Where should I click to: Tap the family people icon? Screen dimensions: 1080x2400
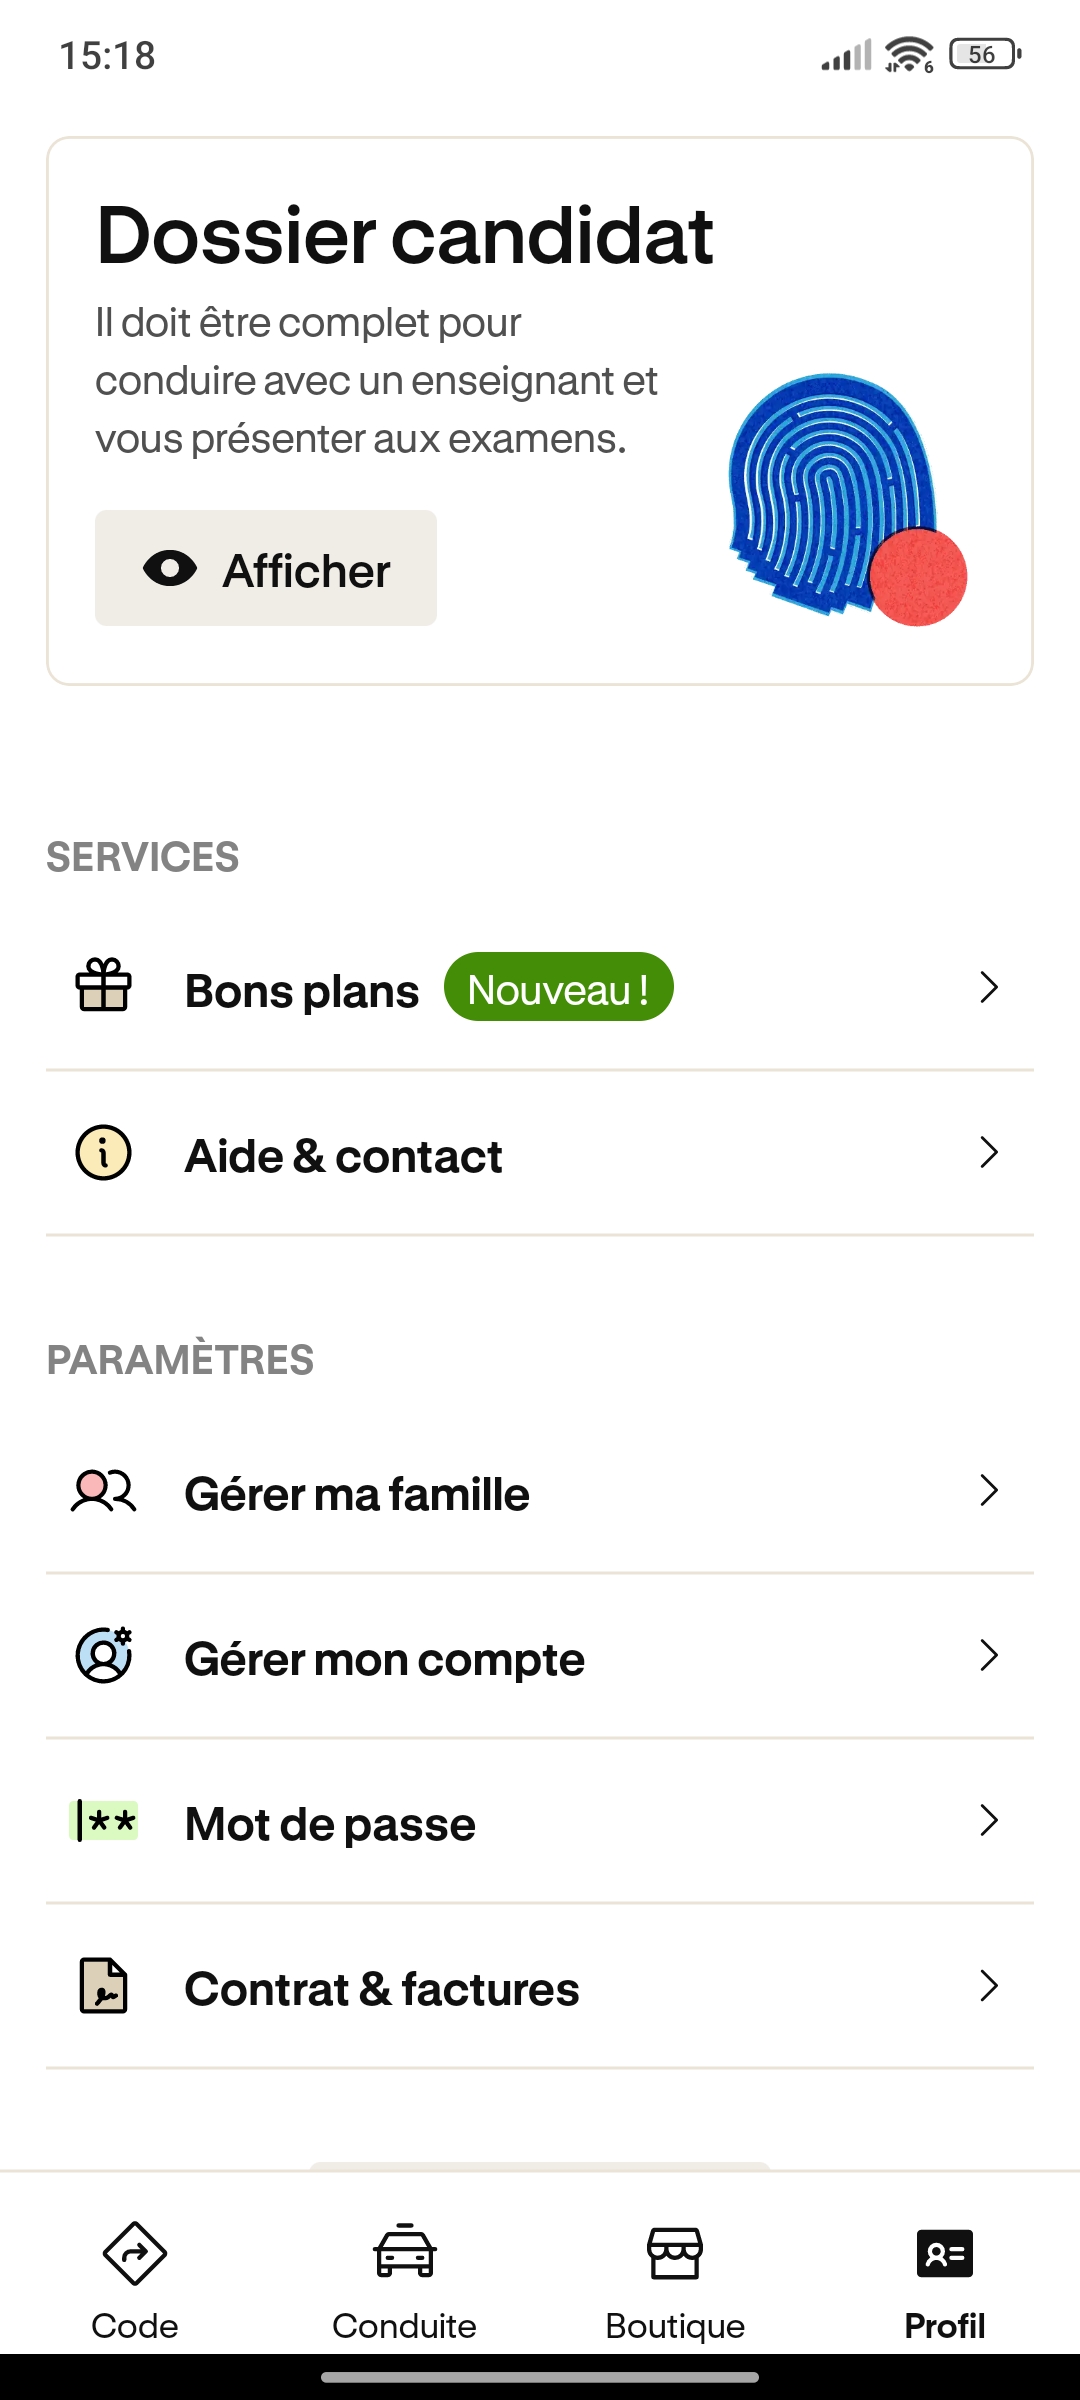[x=104, y=1491]
